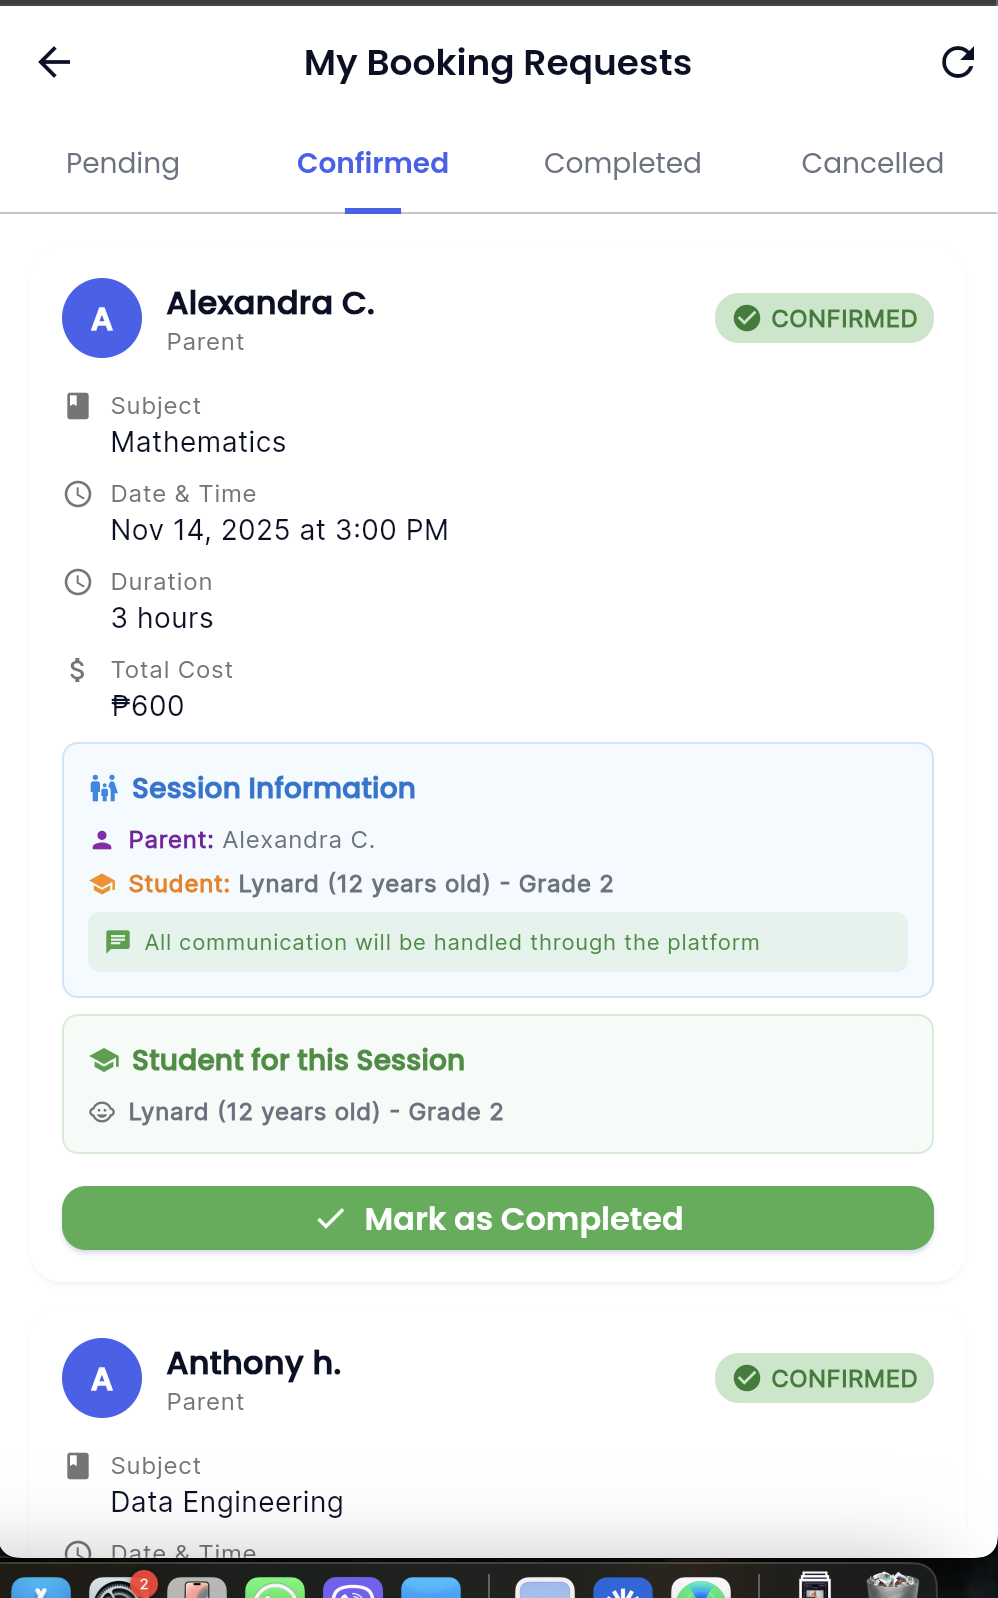Click the orange graduation cap beside Student

[x=103, y=883]
